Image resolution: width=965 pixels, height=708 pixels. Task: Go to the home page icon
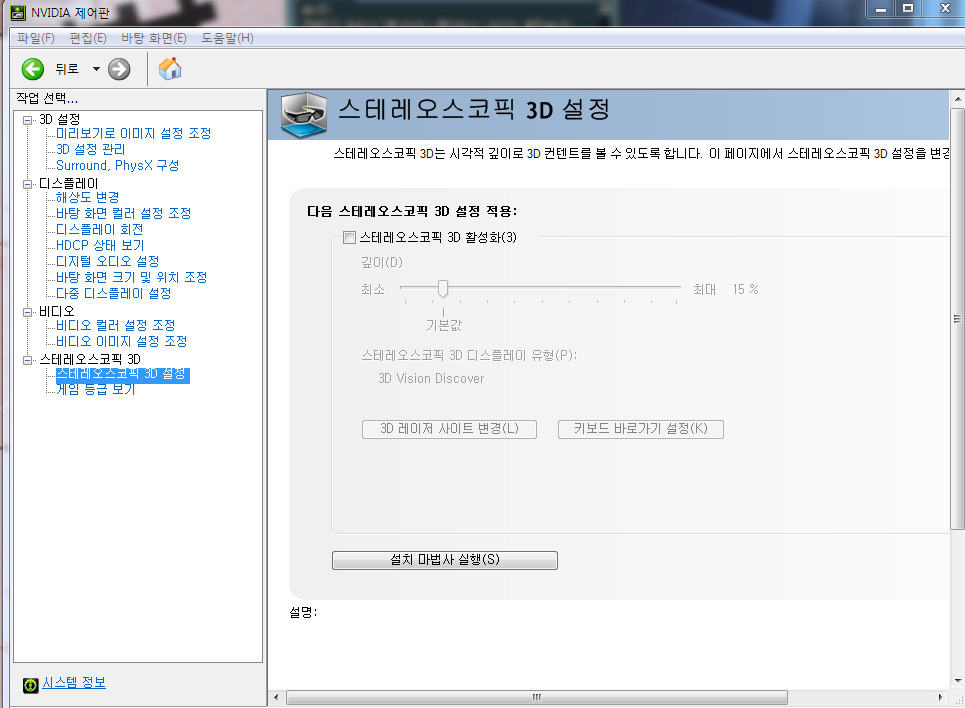point(170,68)
